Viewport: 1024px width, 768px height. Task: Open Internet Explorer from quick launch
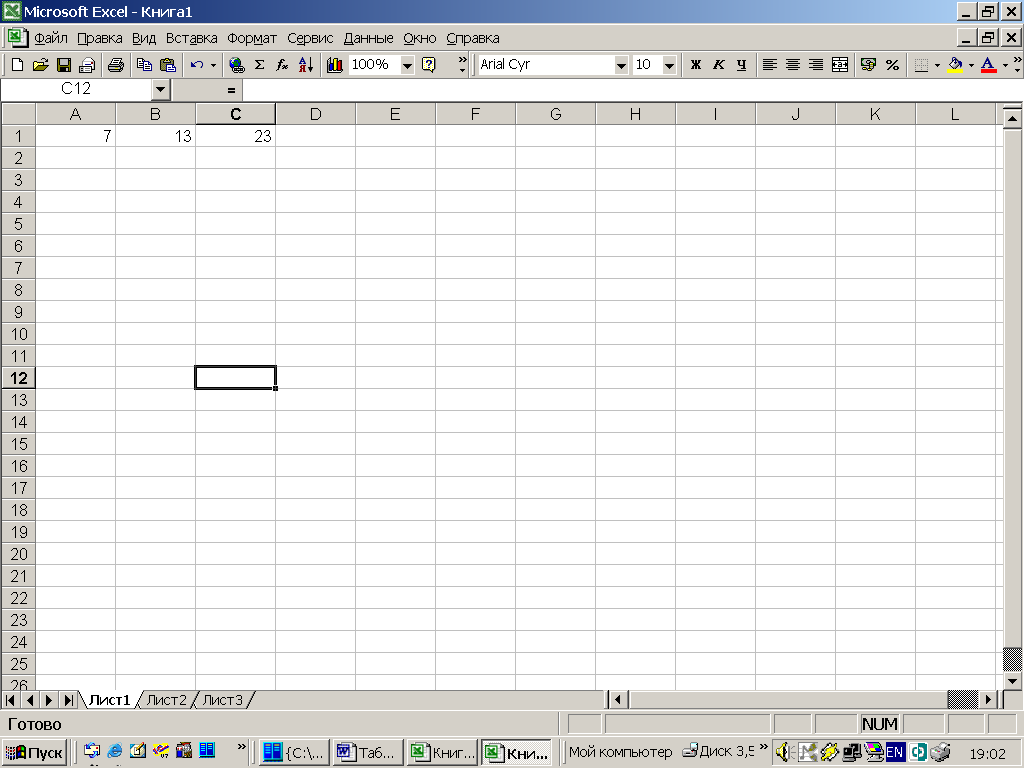(115, 751)
